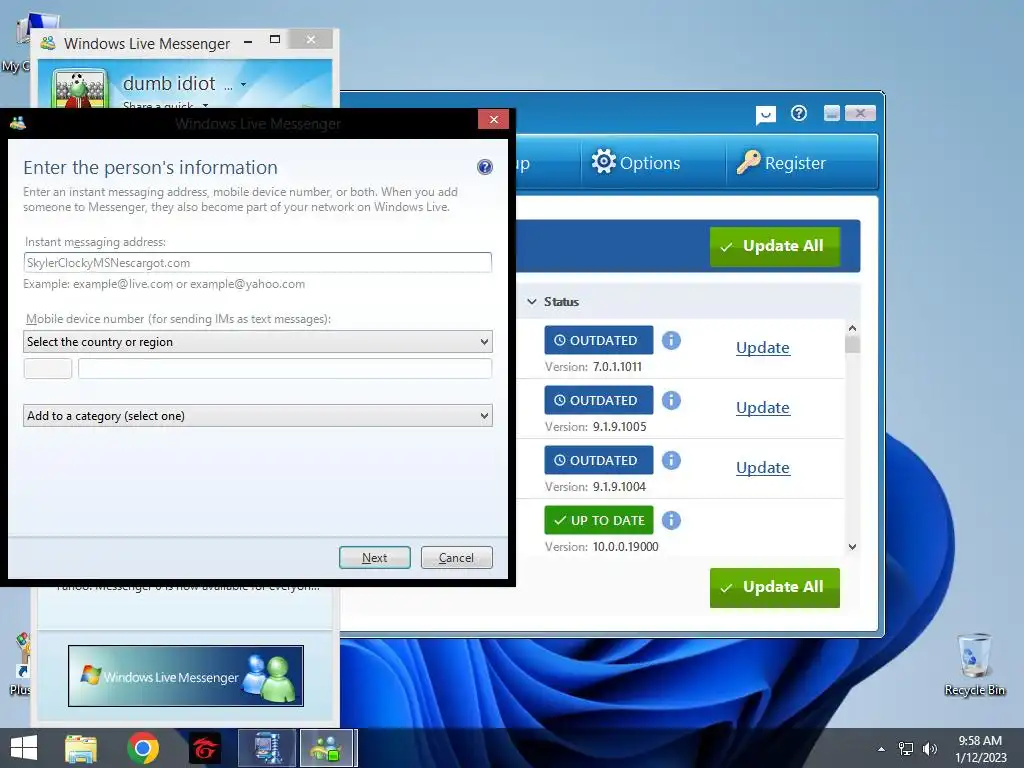This screenshot has width=1024, height=768.
Task: Click the Next button
Action: pos(375,558)
